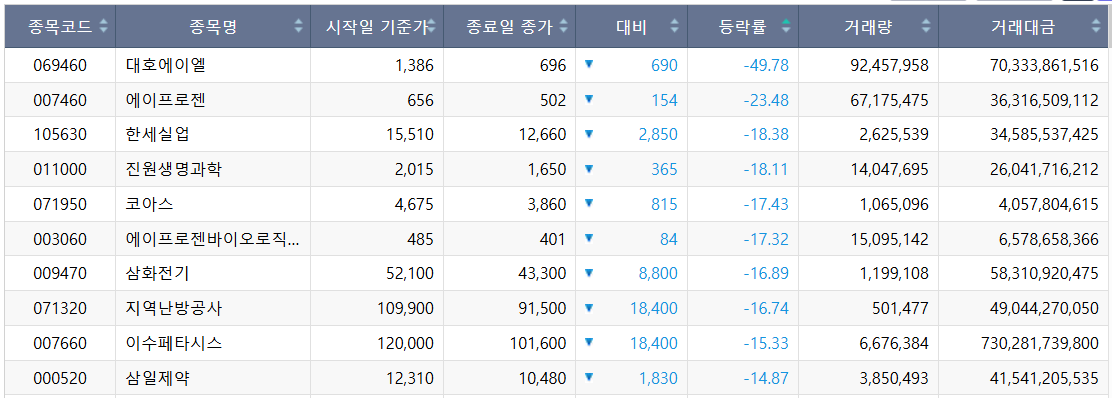Click trading volume 501,477

pos(900,309)
